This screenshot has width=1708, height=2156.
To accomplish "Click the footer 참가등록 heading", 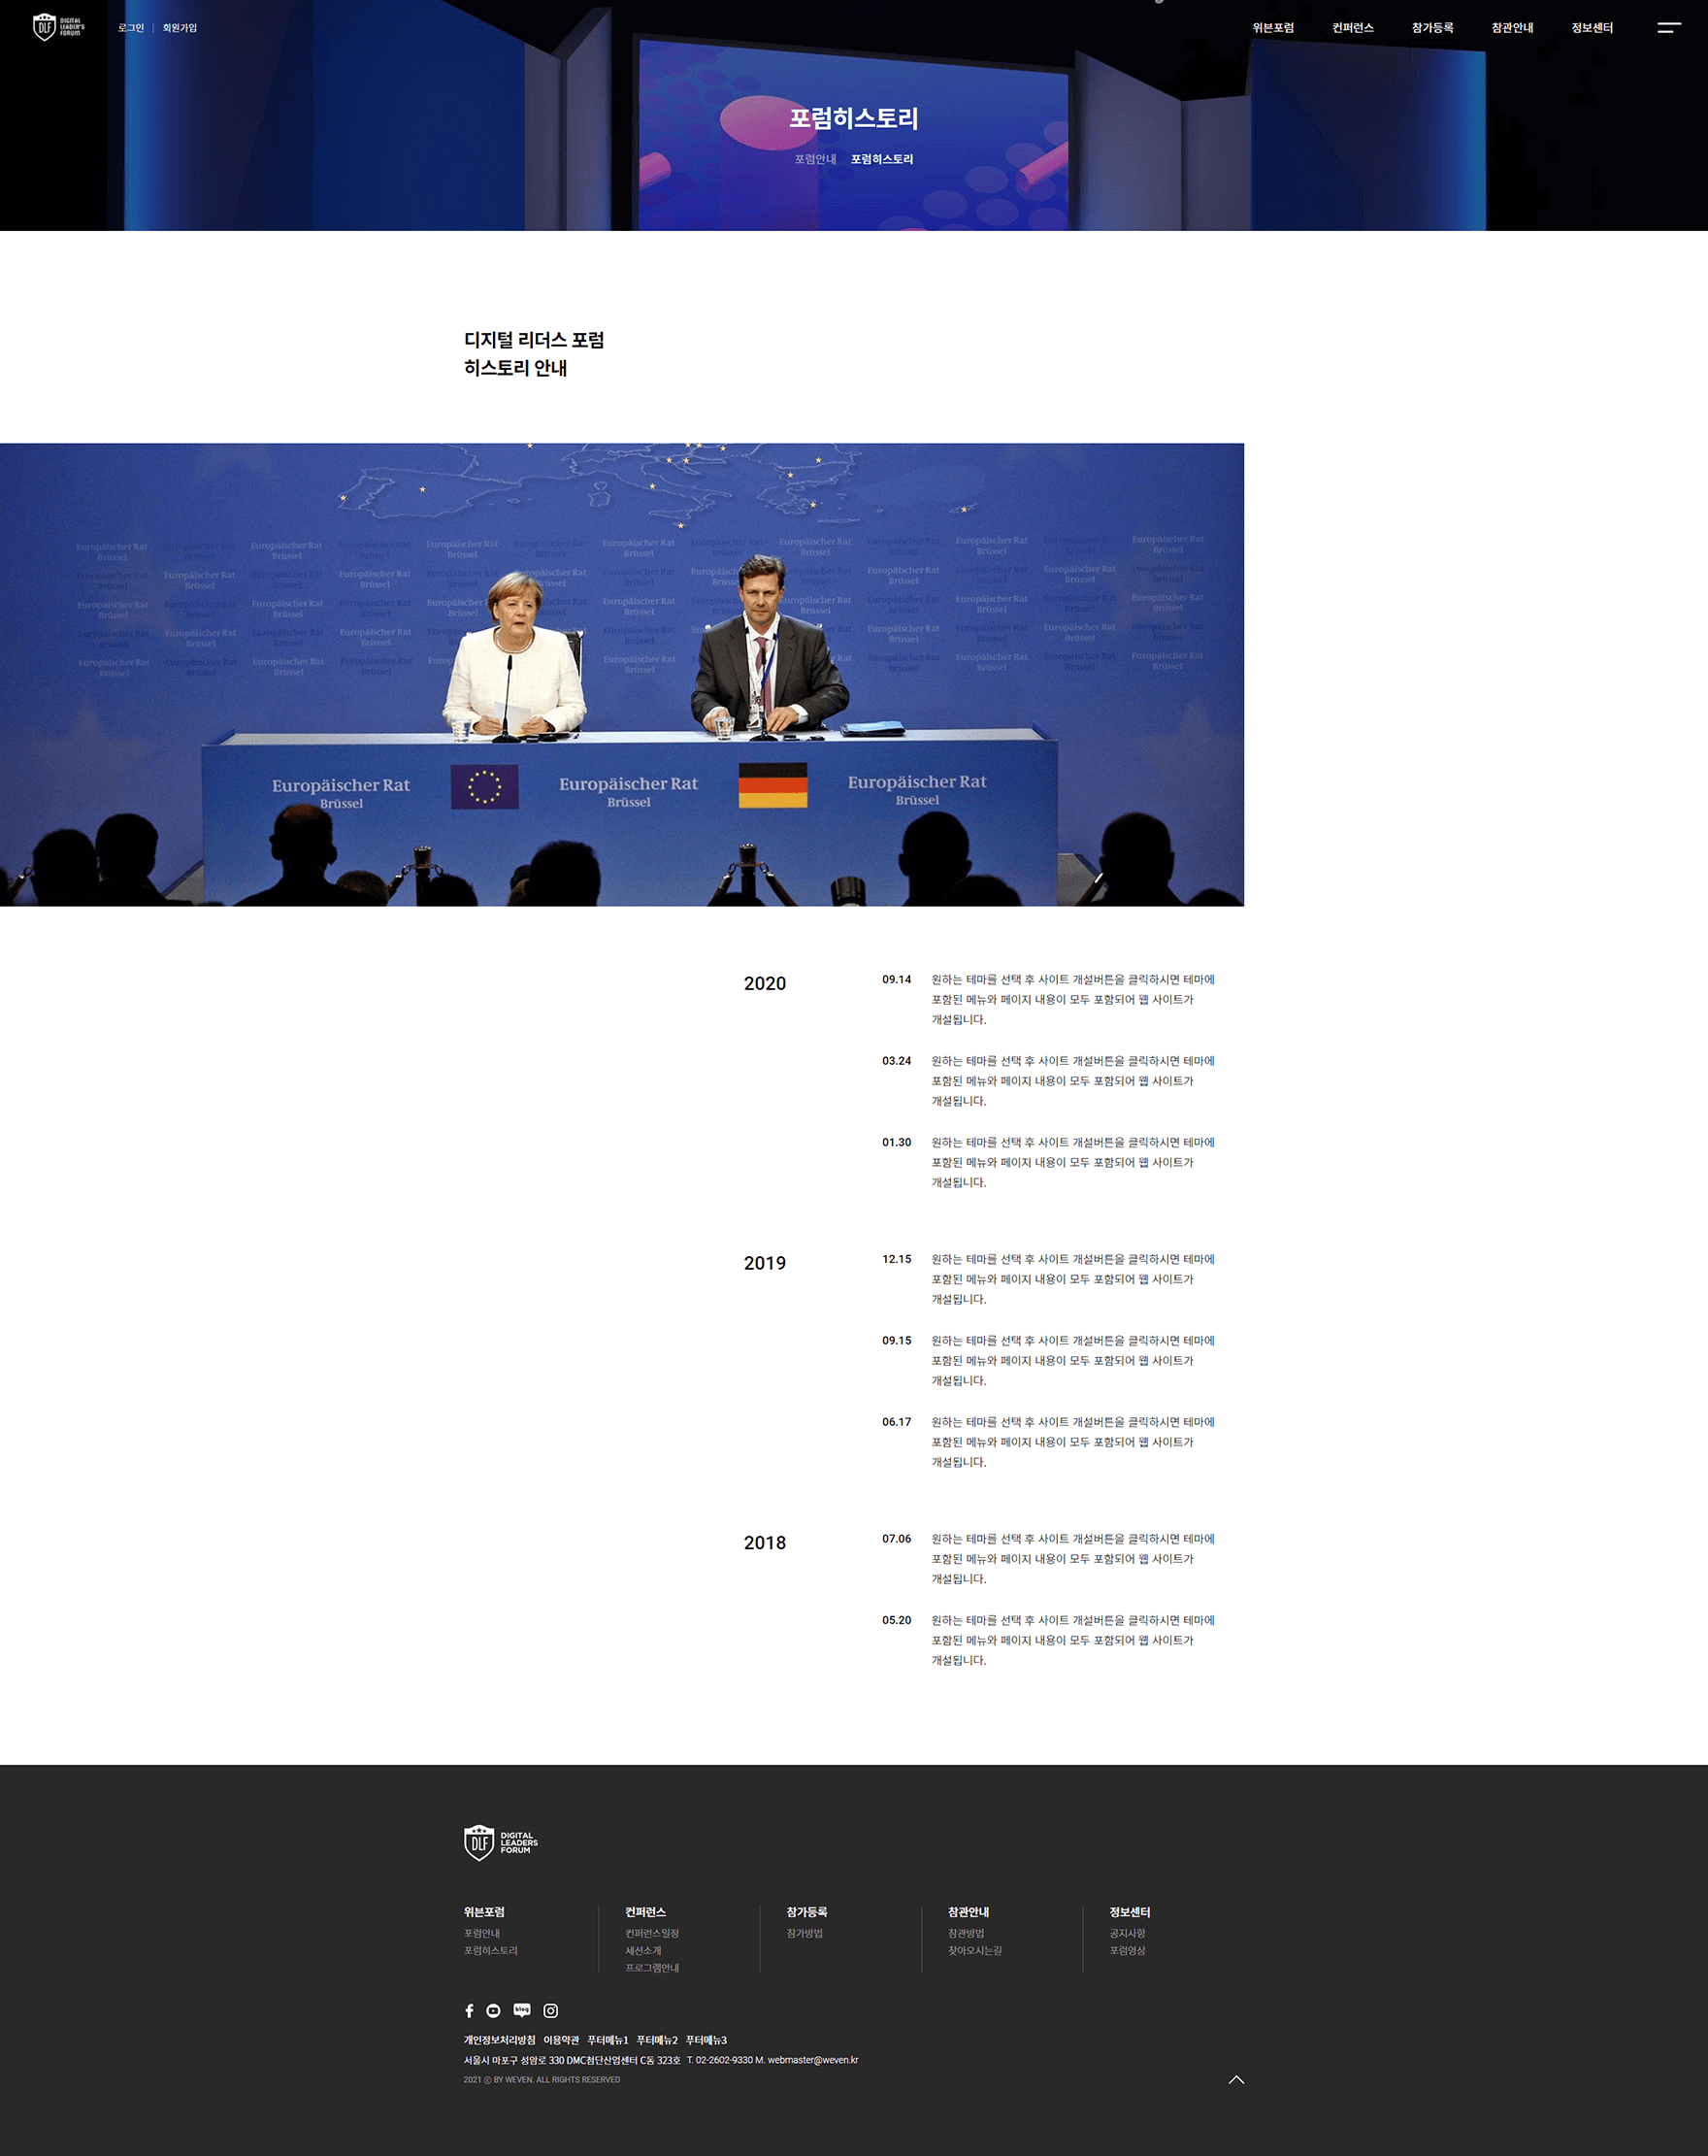I will [x=807, y=1912].
